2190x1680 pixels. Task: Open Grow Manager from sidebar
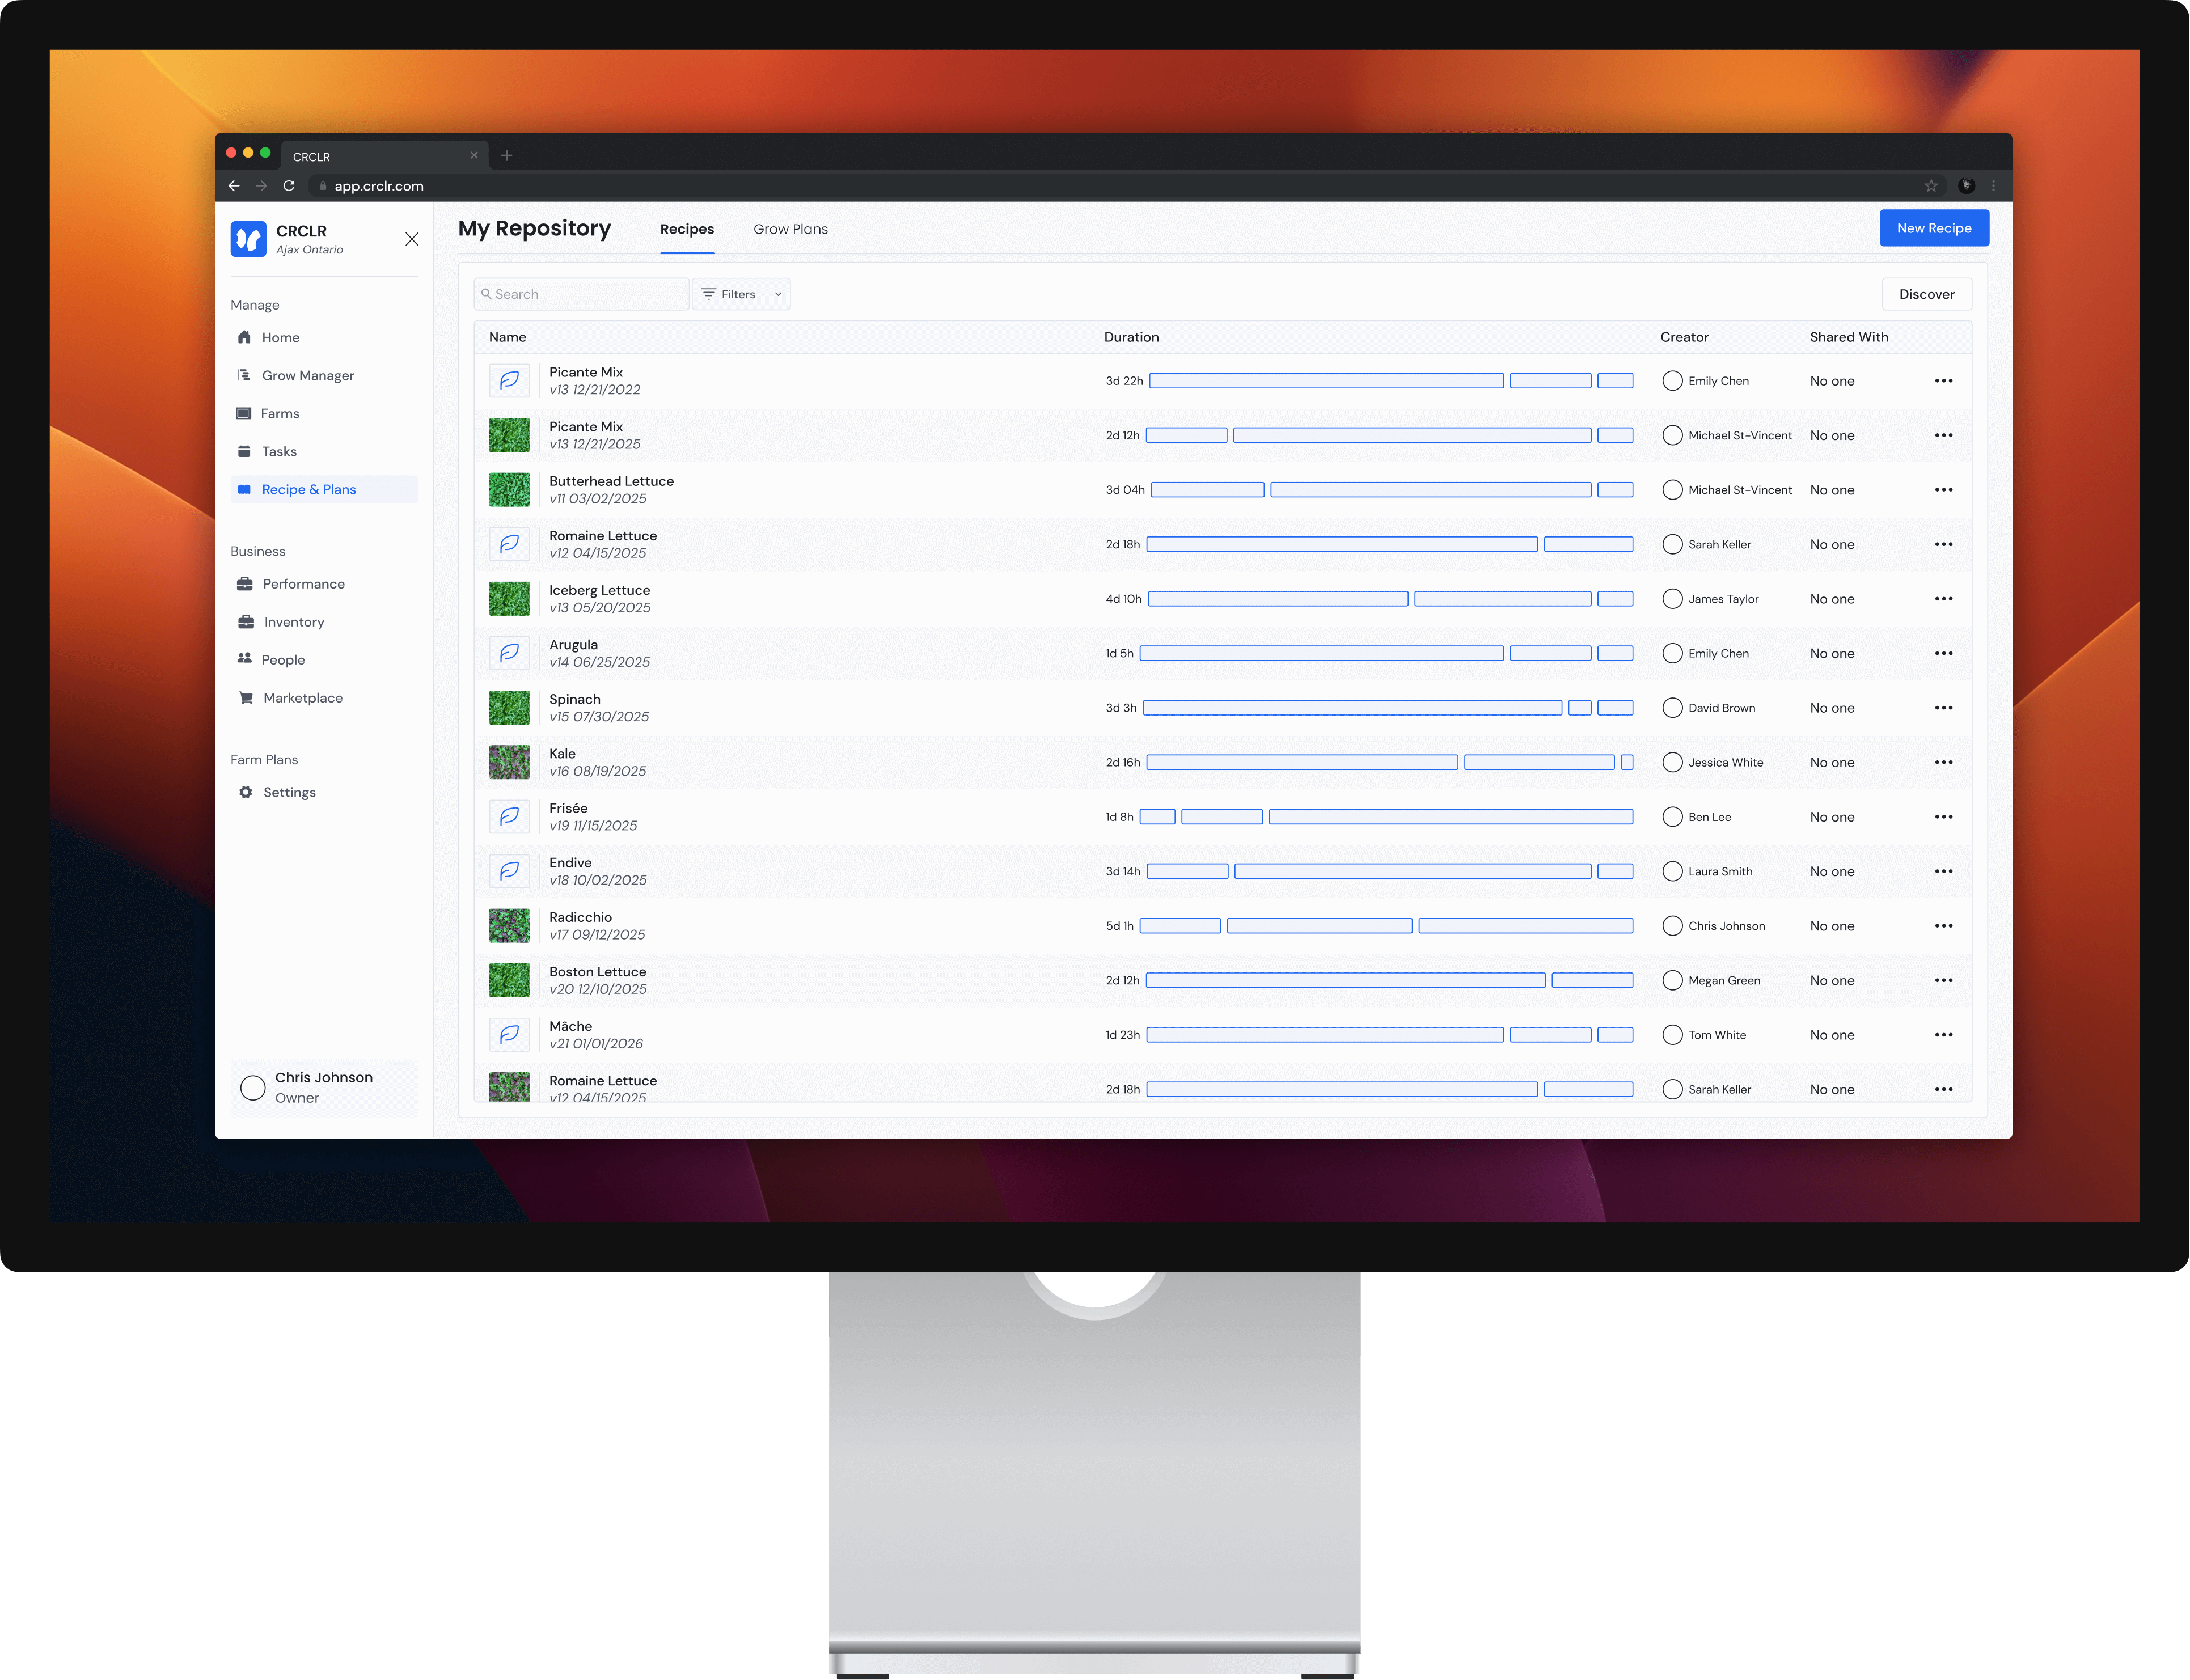tap(307, 375)
